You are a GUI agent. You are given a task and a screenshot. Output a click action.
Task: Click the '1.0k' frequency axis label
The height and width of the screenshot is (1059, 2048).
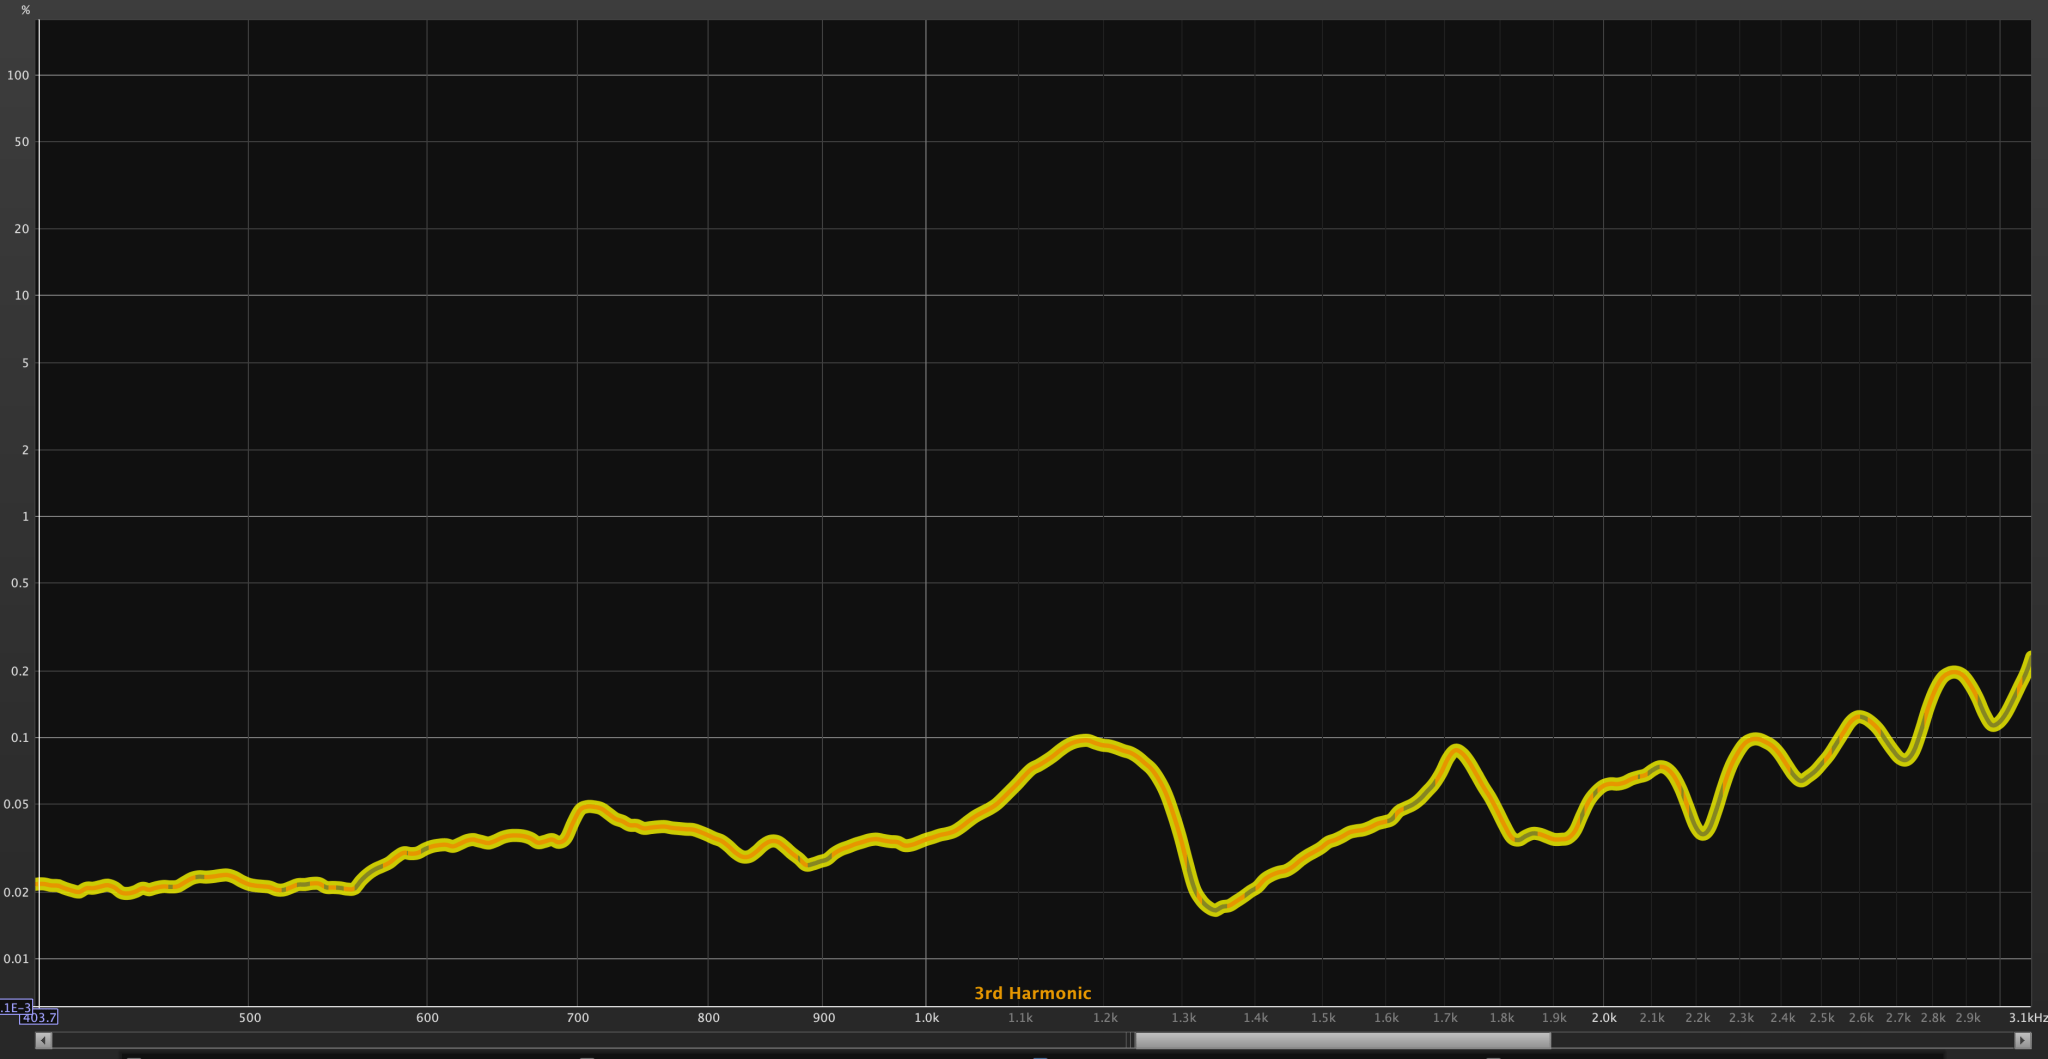(x=927, y=1018)
